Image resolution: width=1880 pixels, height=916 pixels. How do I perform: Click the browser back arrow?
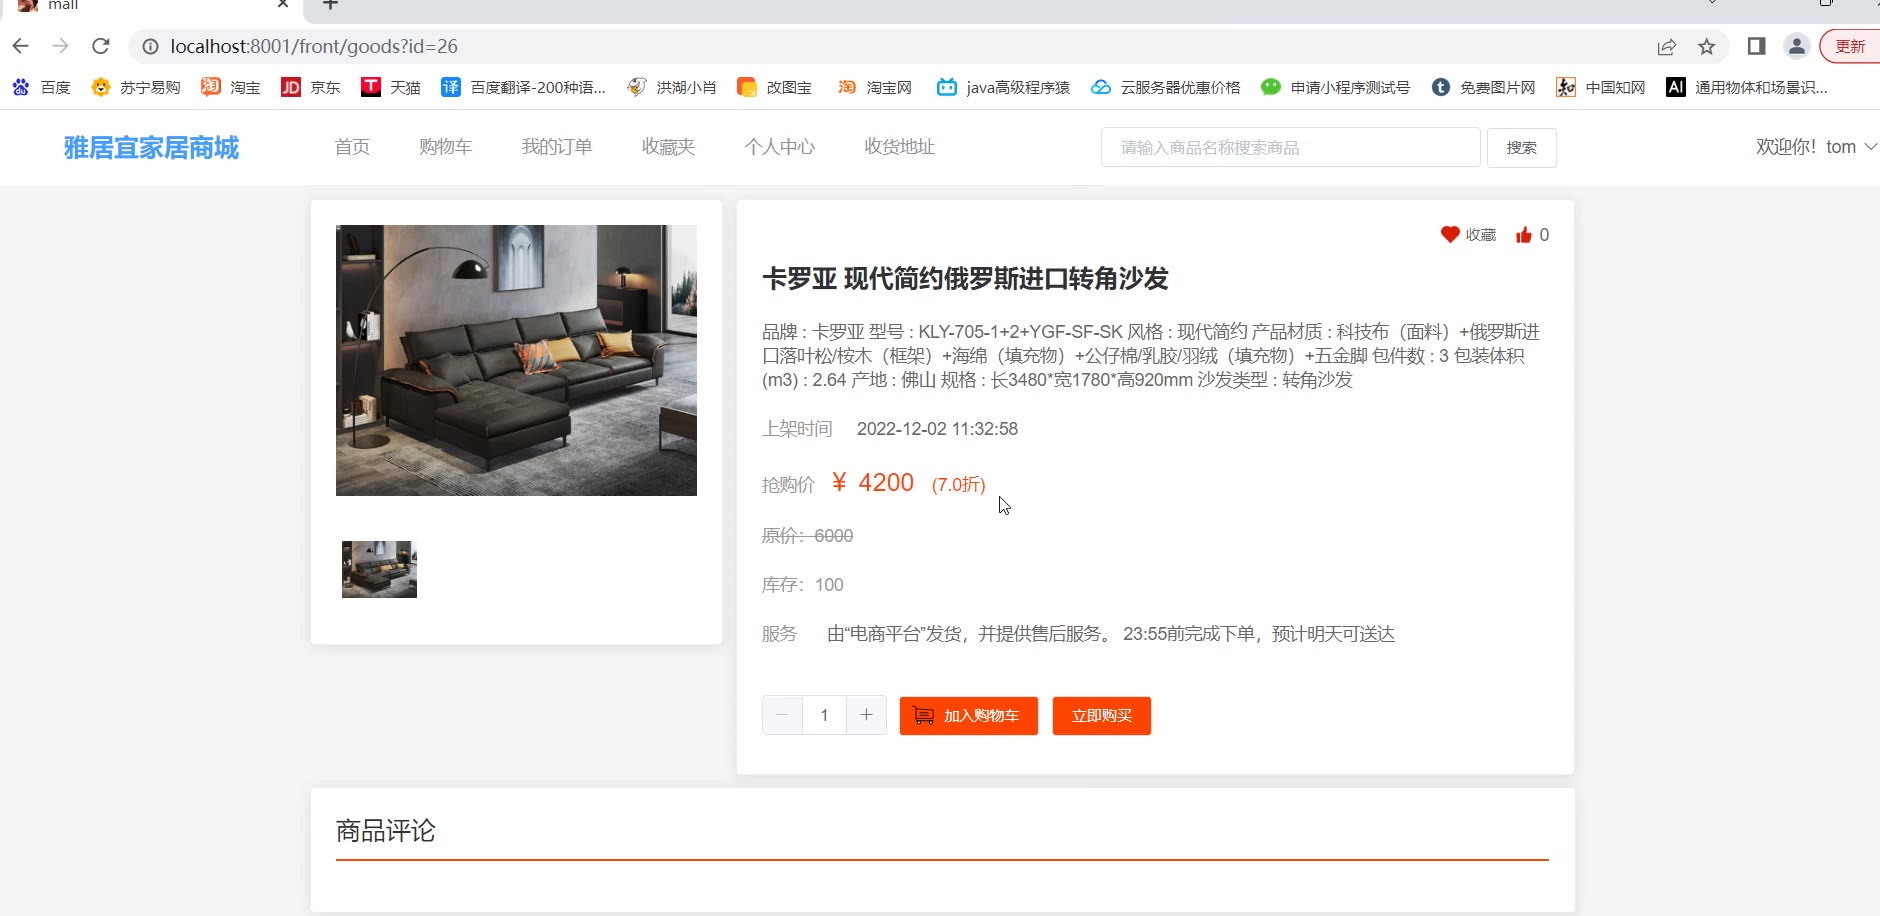click(21, 46)
